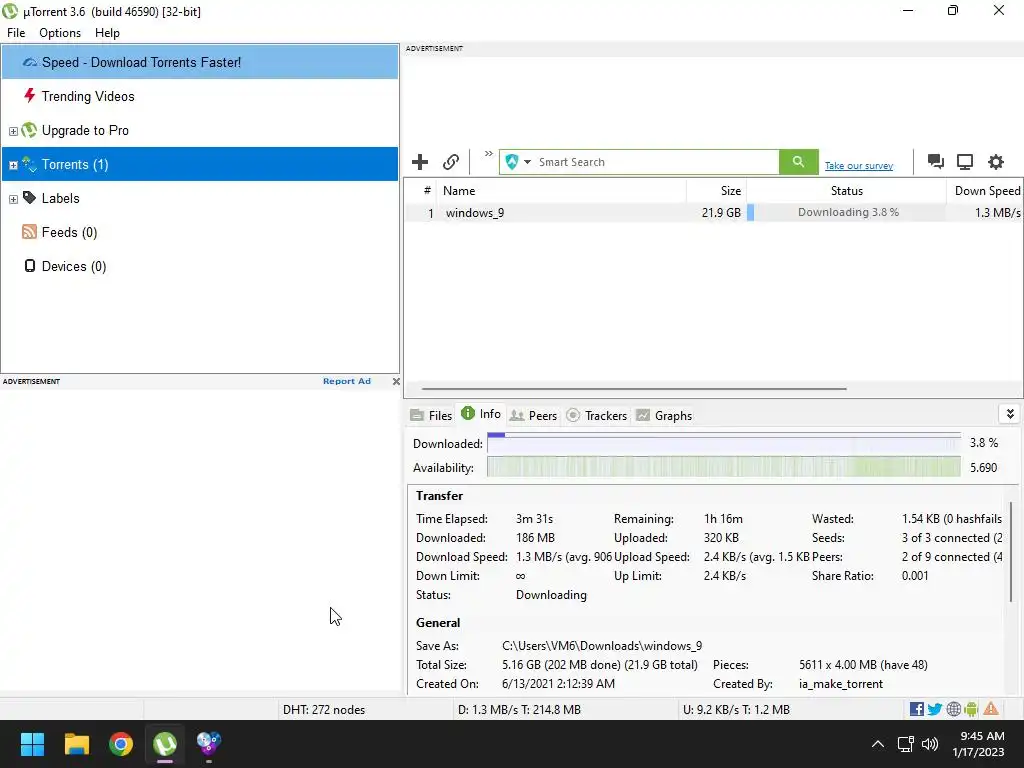Click the green Availability bar
This screenshot has width=1024, height=768.
(724, 468)
